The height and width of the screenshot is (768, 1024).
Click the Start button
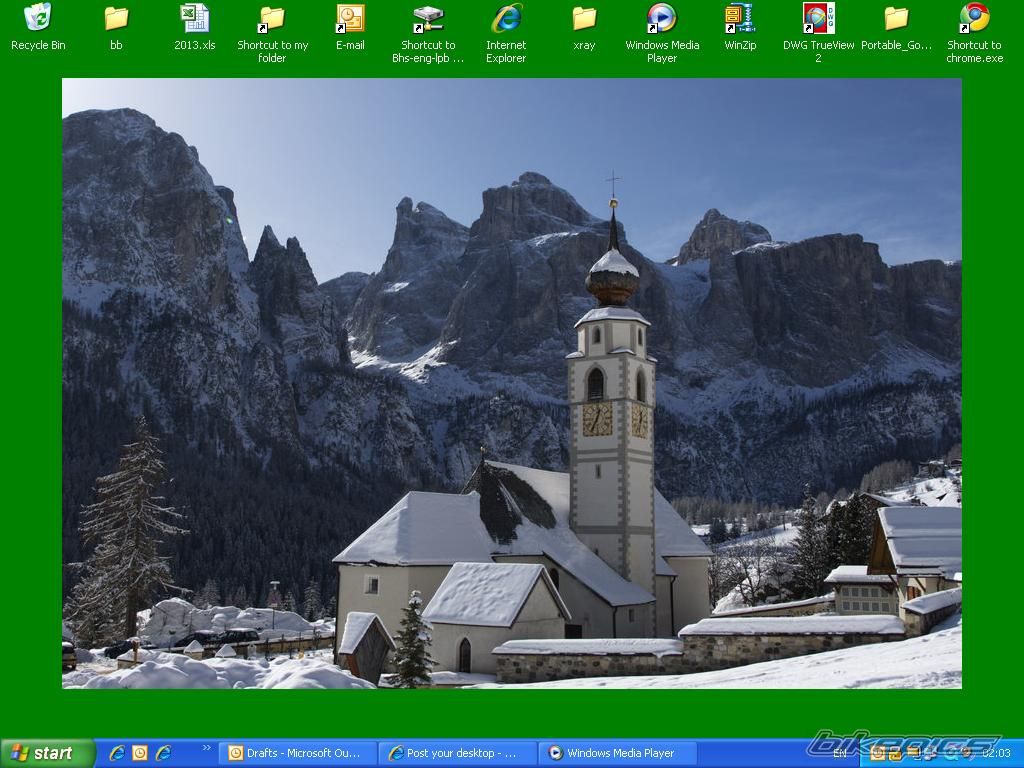pos(47,753)
